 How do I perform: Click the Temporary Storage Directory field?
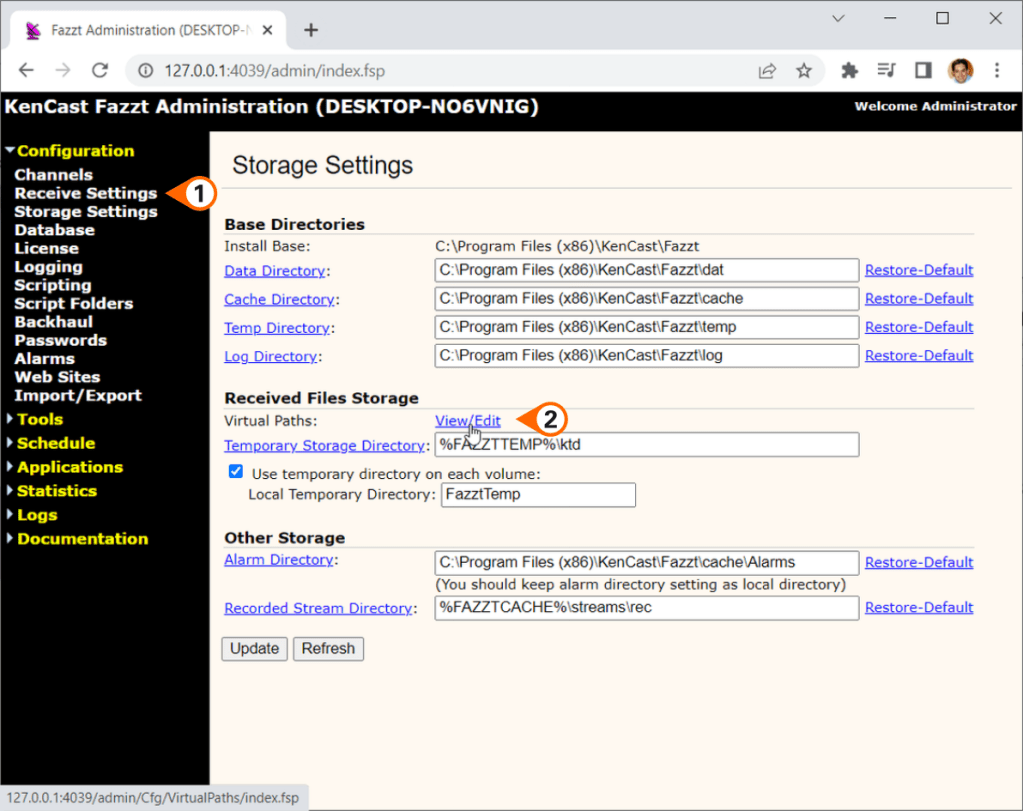(647, 444)
